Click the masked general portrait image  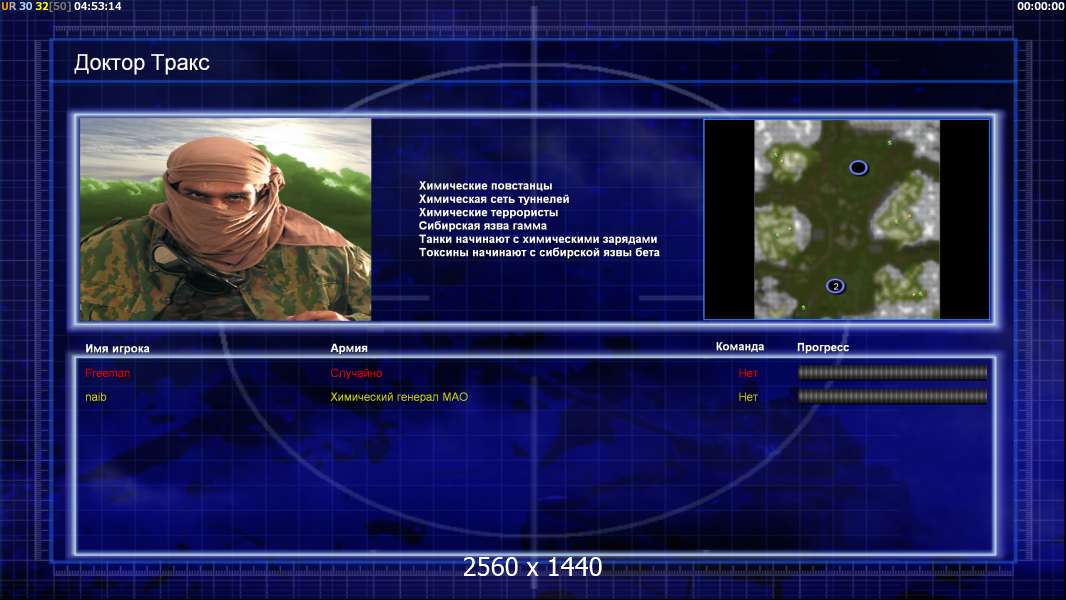[x=226, y=219]
